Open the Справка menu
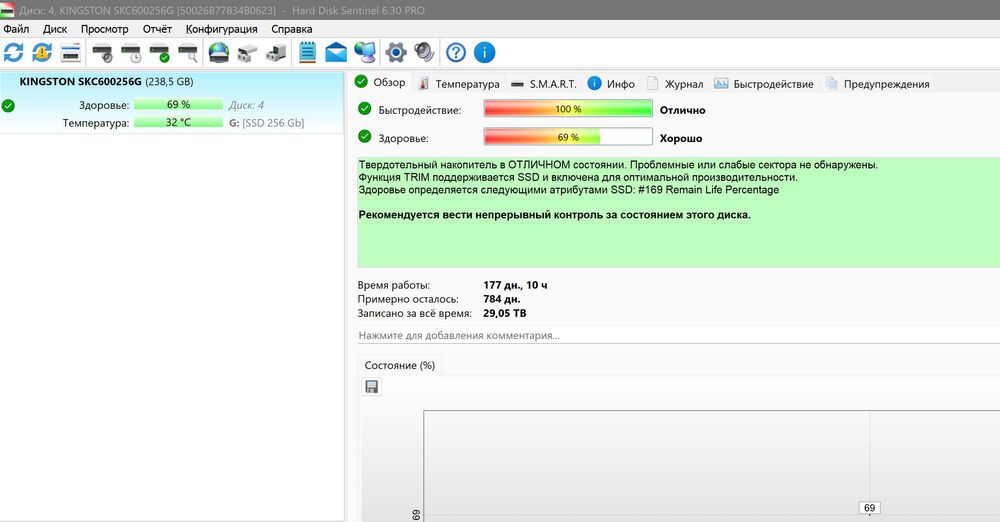The image size is (1000, 522). [x=291, y=29]
